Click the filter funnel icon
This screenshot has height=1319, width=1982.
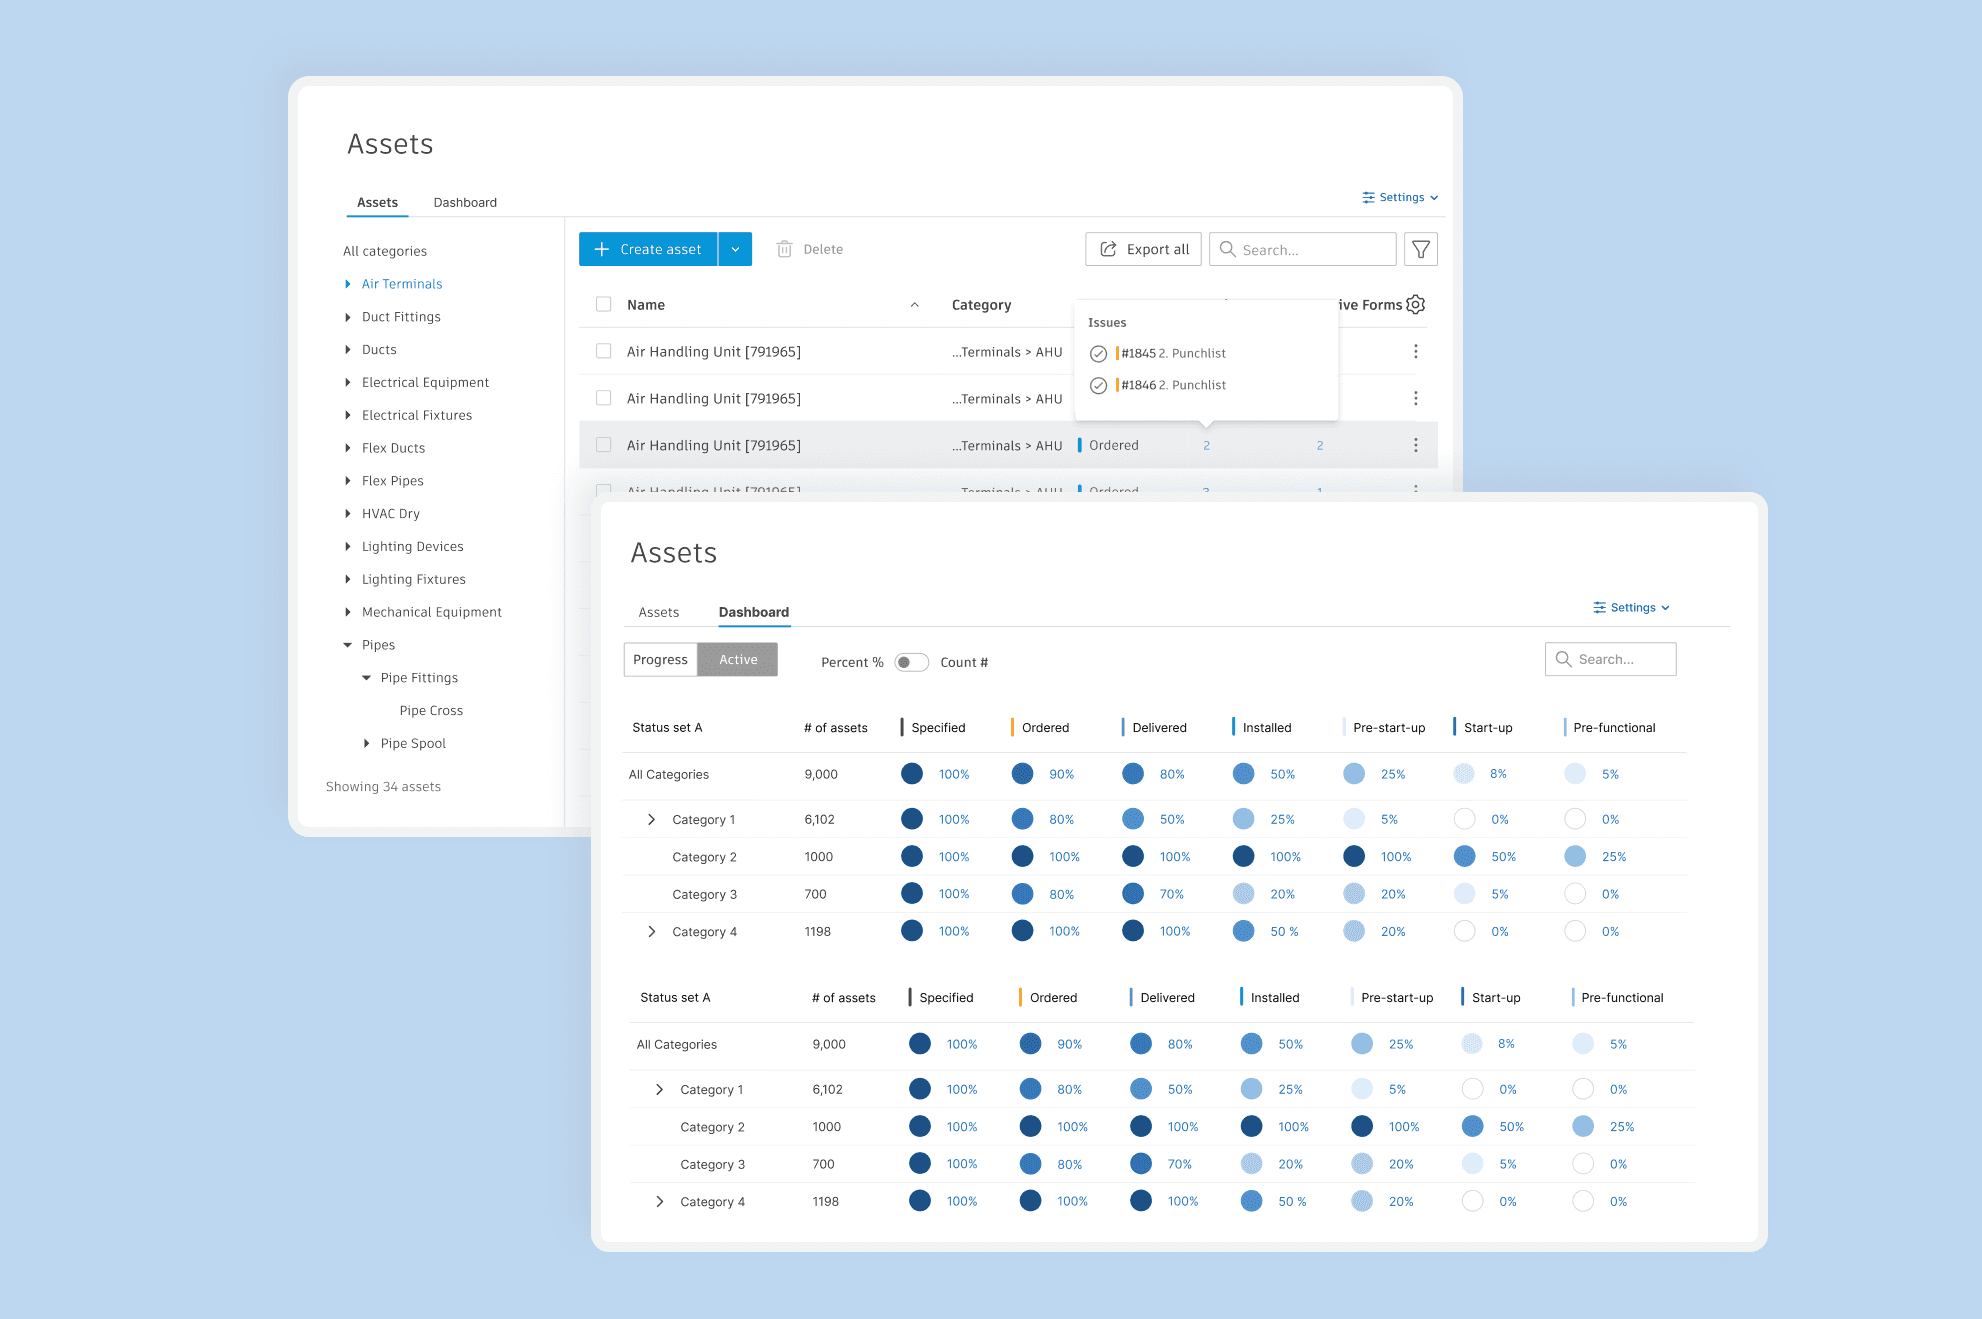pos(1420,249)
